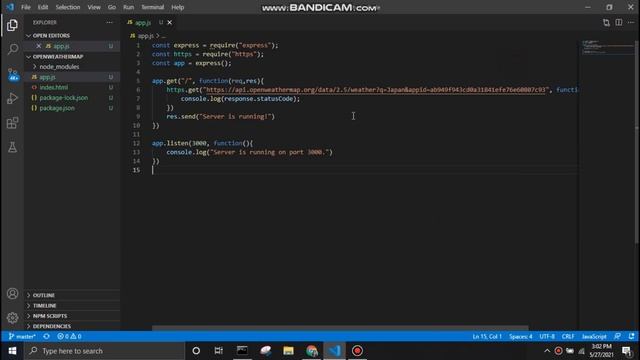Open Run and Debug view

click(x=12, y=98)
